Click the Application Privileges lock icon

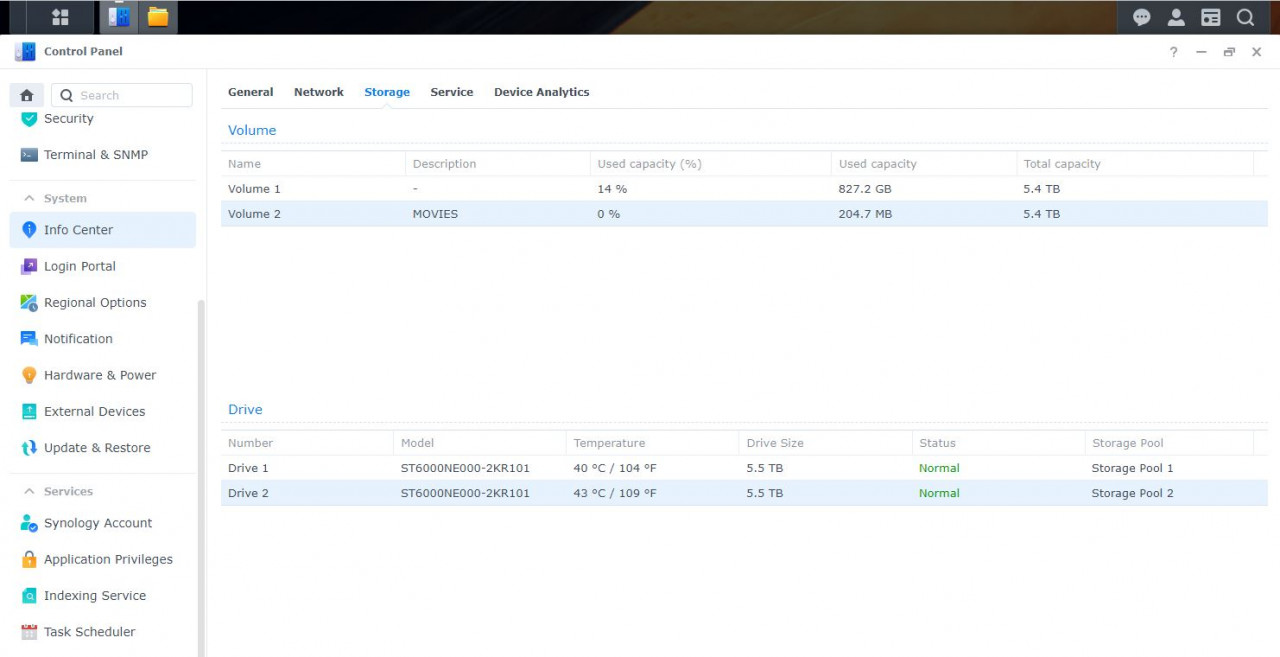point(29,559)
